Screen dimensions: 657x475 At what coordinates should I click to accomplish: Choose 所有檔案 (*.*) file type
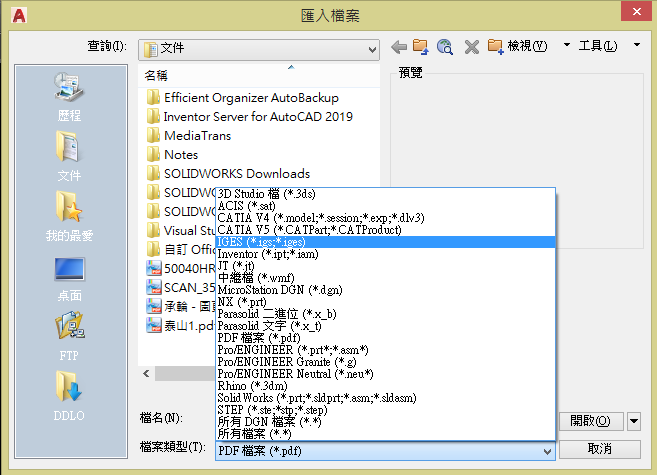[385, 434]
